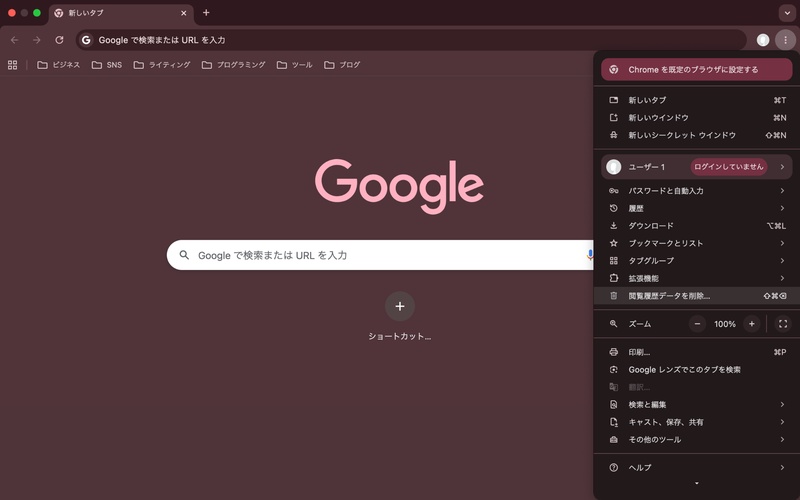Open a new tab with the plus button

[206, 13]
